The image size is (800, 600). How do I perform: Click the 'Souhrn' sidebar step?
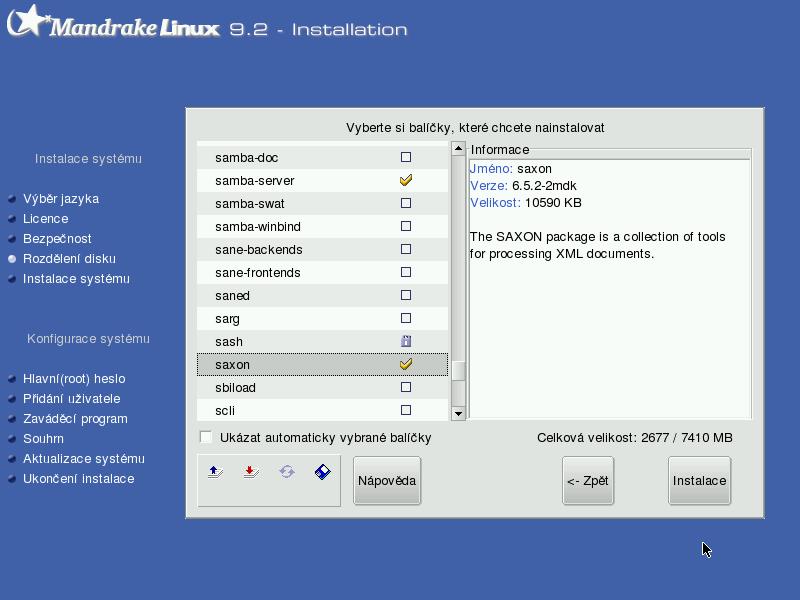click(x=43, y=439)
